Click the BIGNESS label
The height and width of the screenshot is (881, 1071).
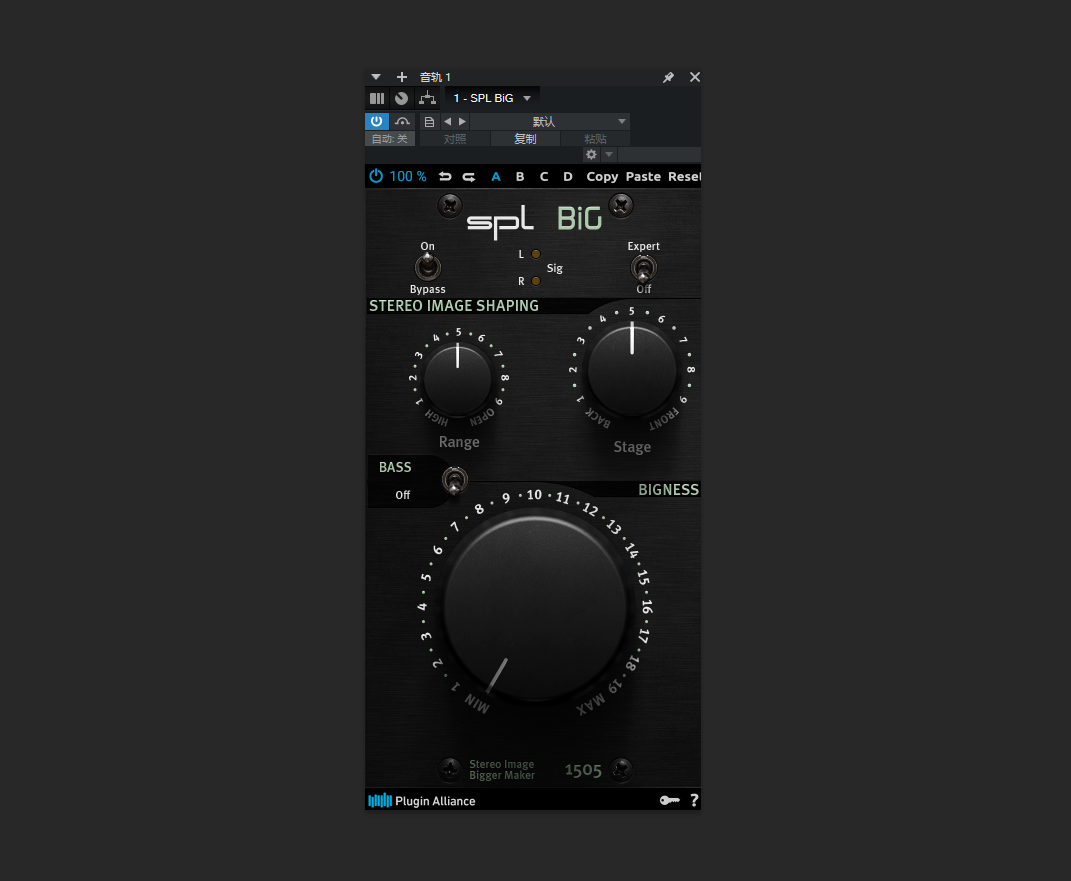668,490
